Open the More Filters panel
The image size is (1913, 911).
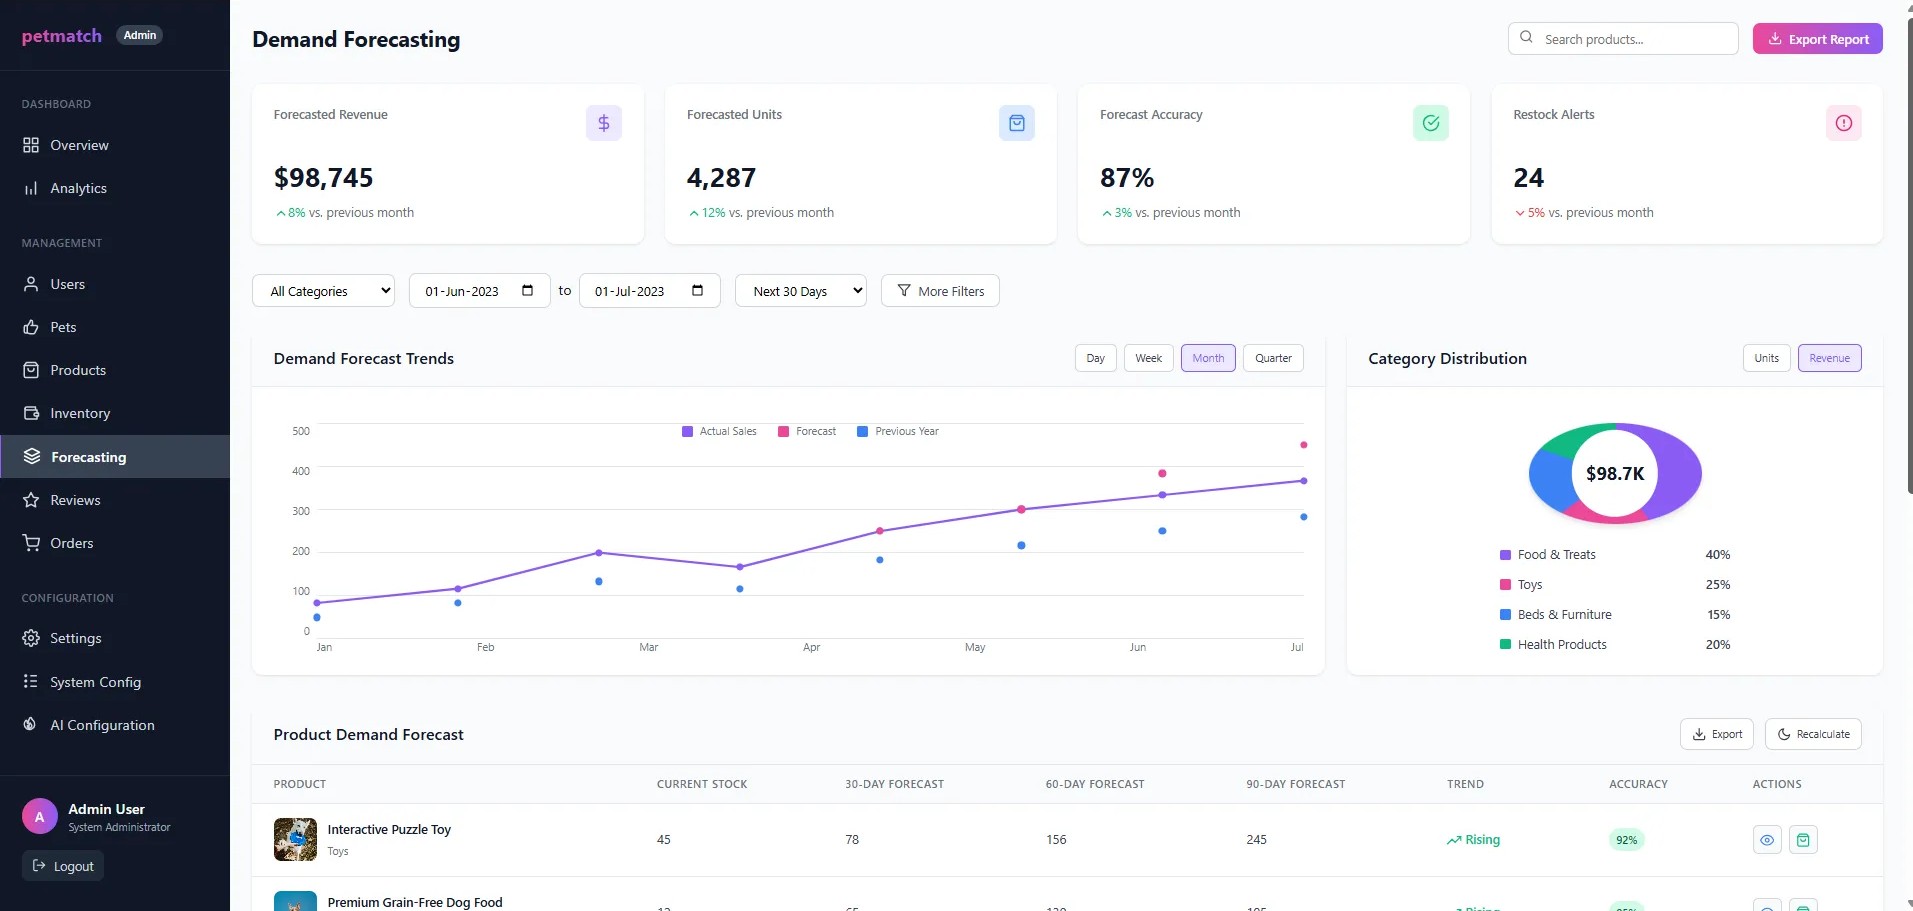click(940, 291)
